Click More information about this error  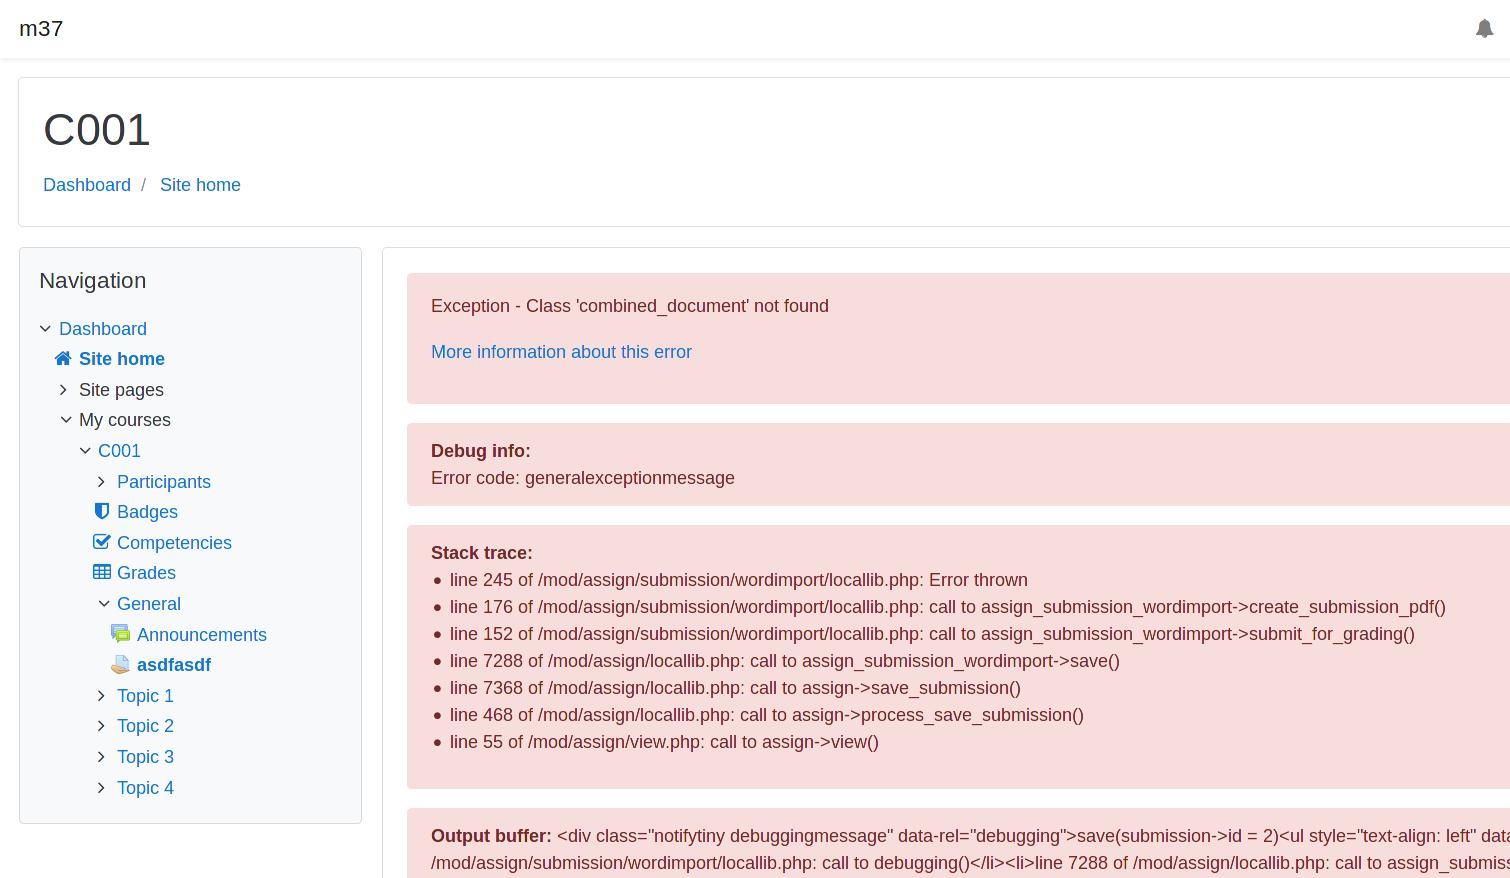click(x=561, y=352)
